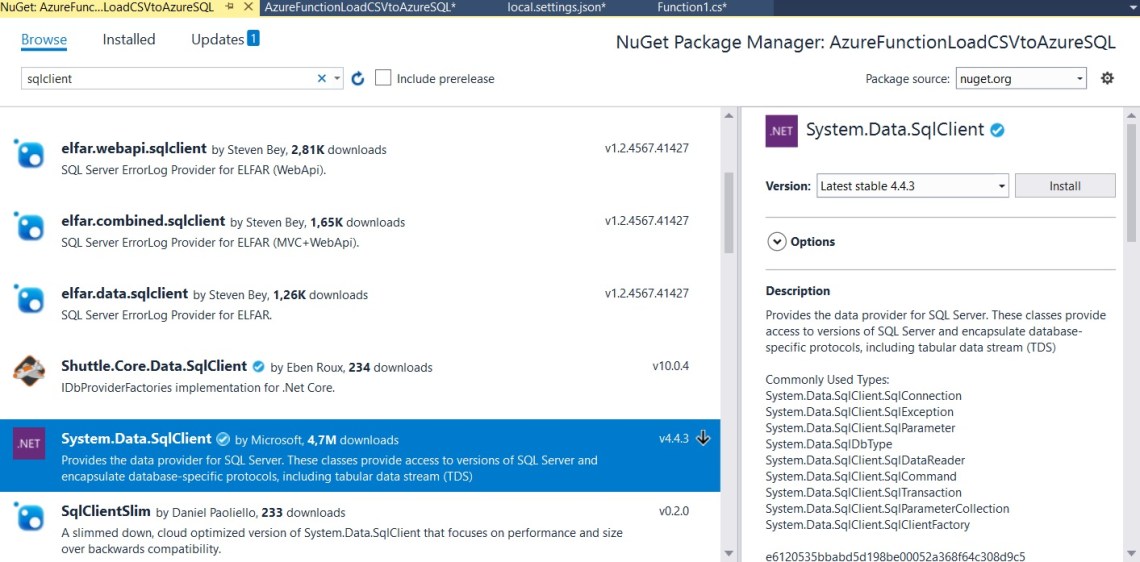The height and width of the screenshot is (562, 1140).
Task: Click the Description heading
Action: tap(798, 291)
